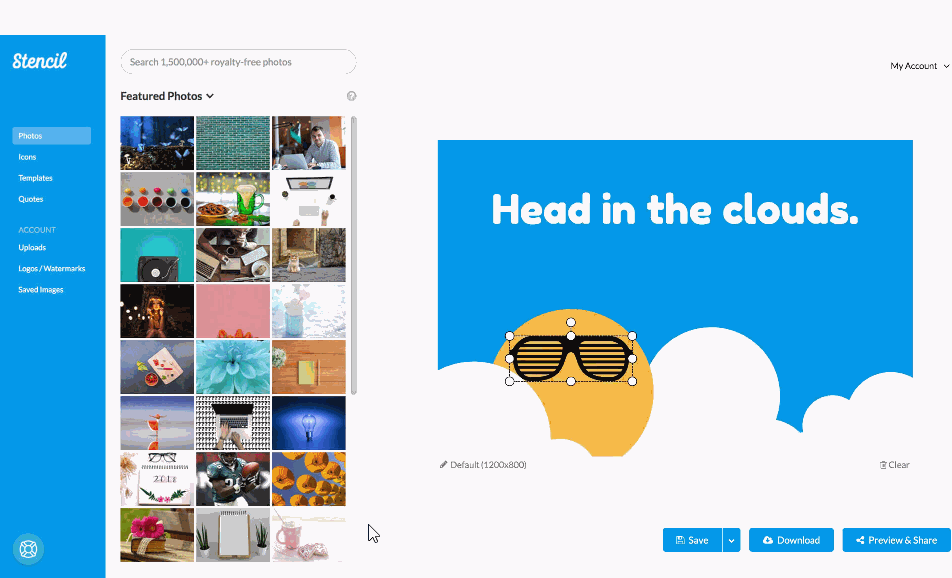The width and height of the screenshot is (952, 578).
Task: Click the help lifebuoy icon in sidebar
Action: (29, 549)
